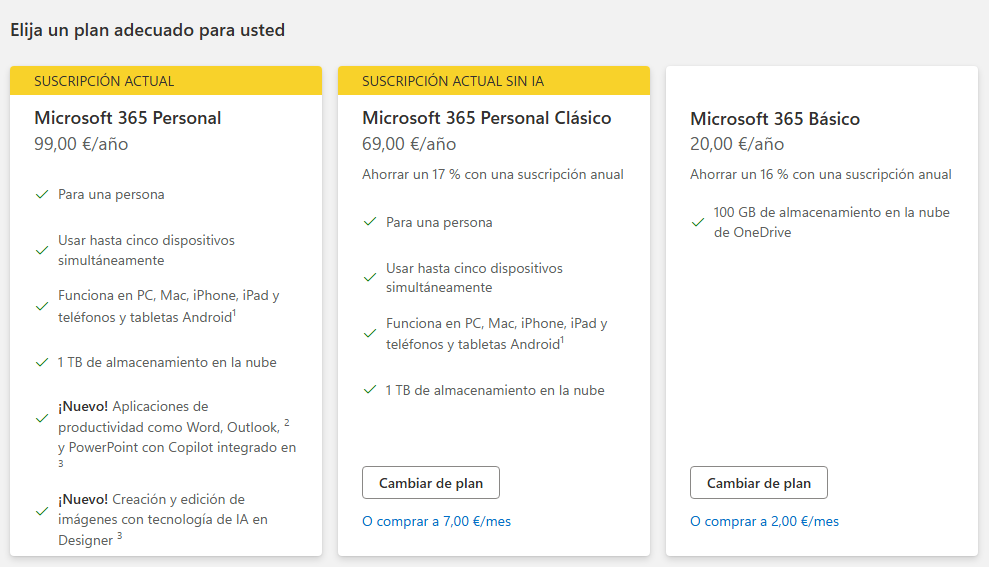
Task: Click 'Funciona en PC, Mac, iPhone' text in Personal
Action: (168, 306)
